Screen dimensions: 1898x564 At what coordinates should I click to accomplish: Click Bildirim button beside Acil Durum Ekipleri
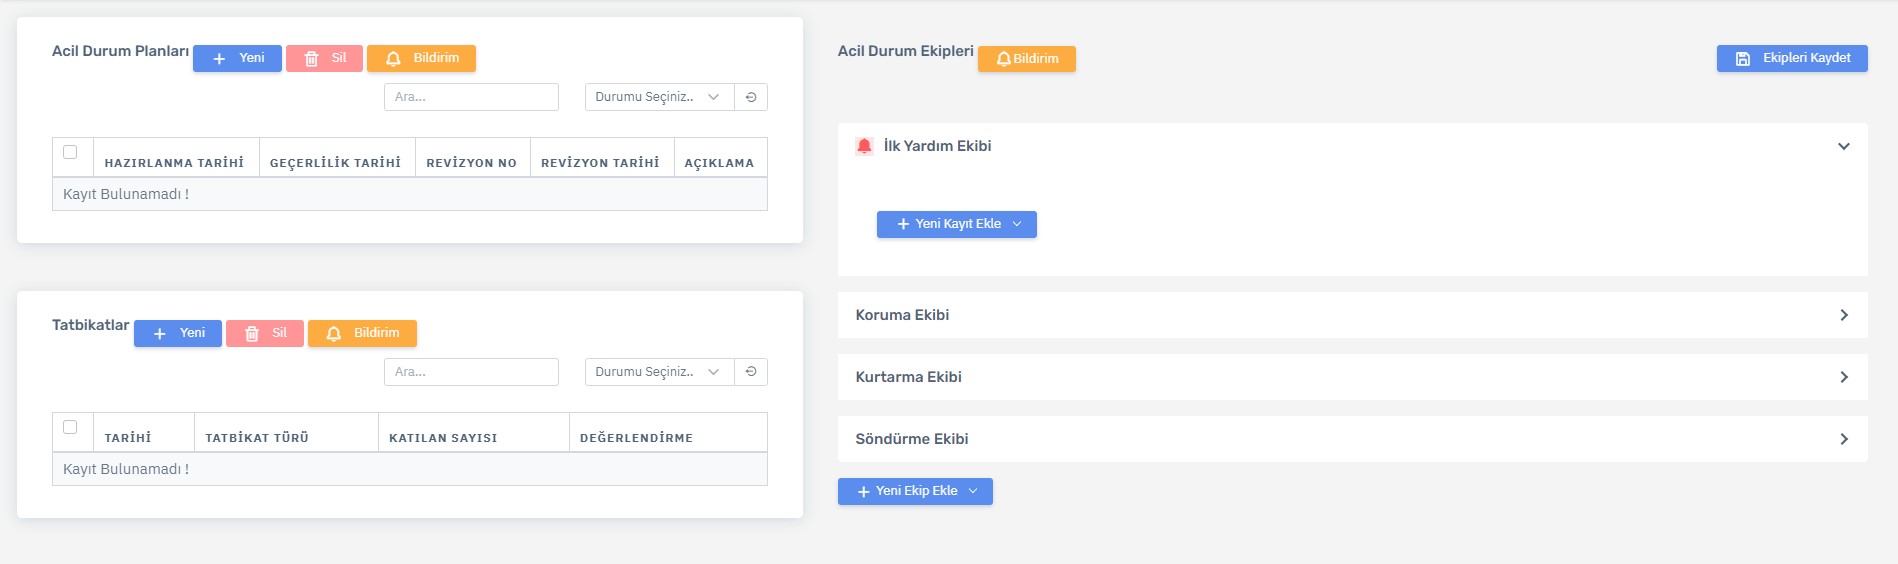click(x=1027, y=59)
